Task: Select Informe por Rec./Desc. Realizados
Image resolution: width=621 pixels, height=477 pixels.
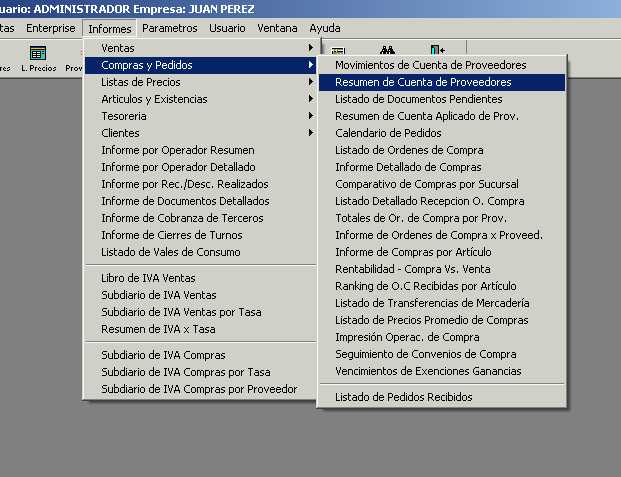Action: coord(200,184)
